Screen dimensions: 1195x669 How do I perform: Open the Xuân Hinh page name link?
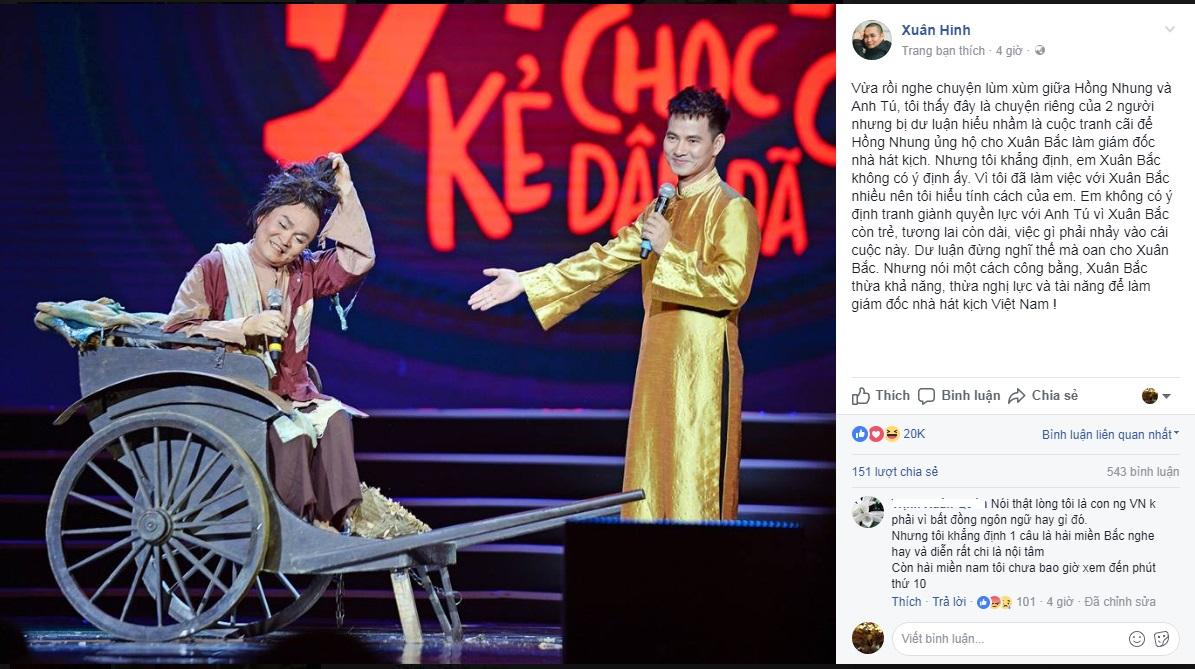point(936,30)
